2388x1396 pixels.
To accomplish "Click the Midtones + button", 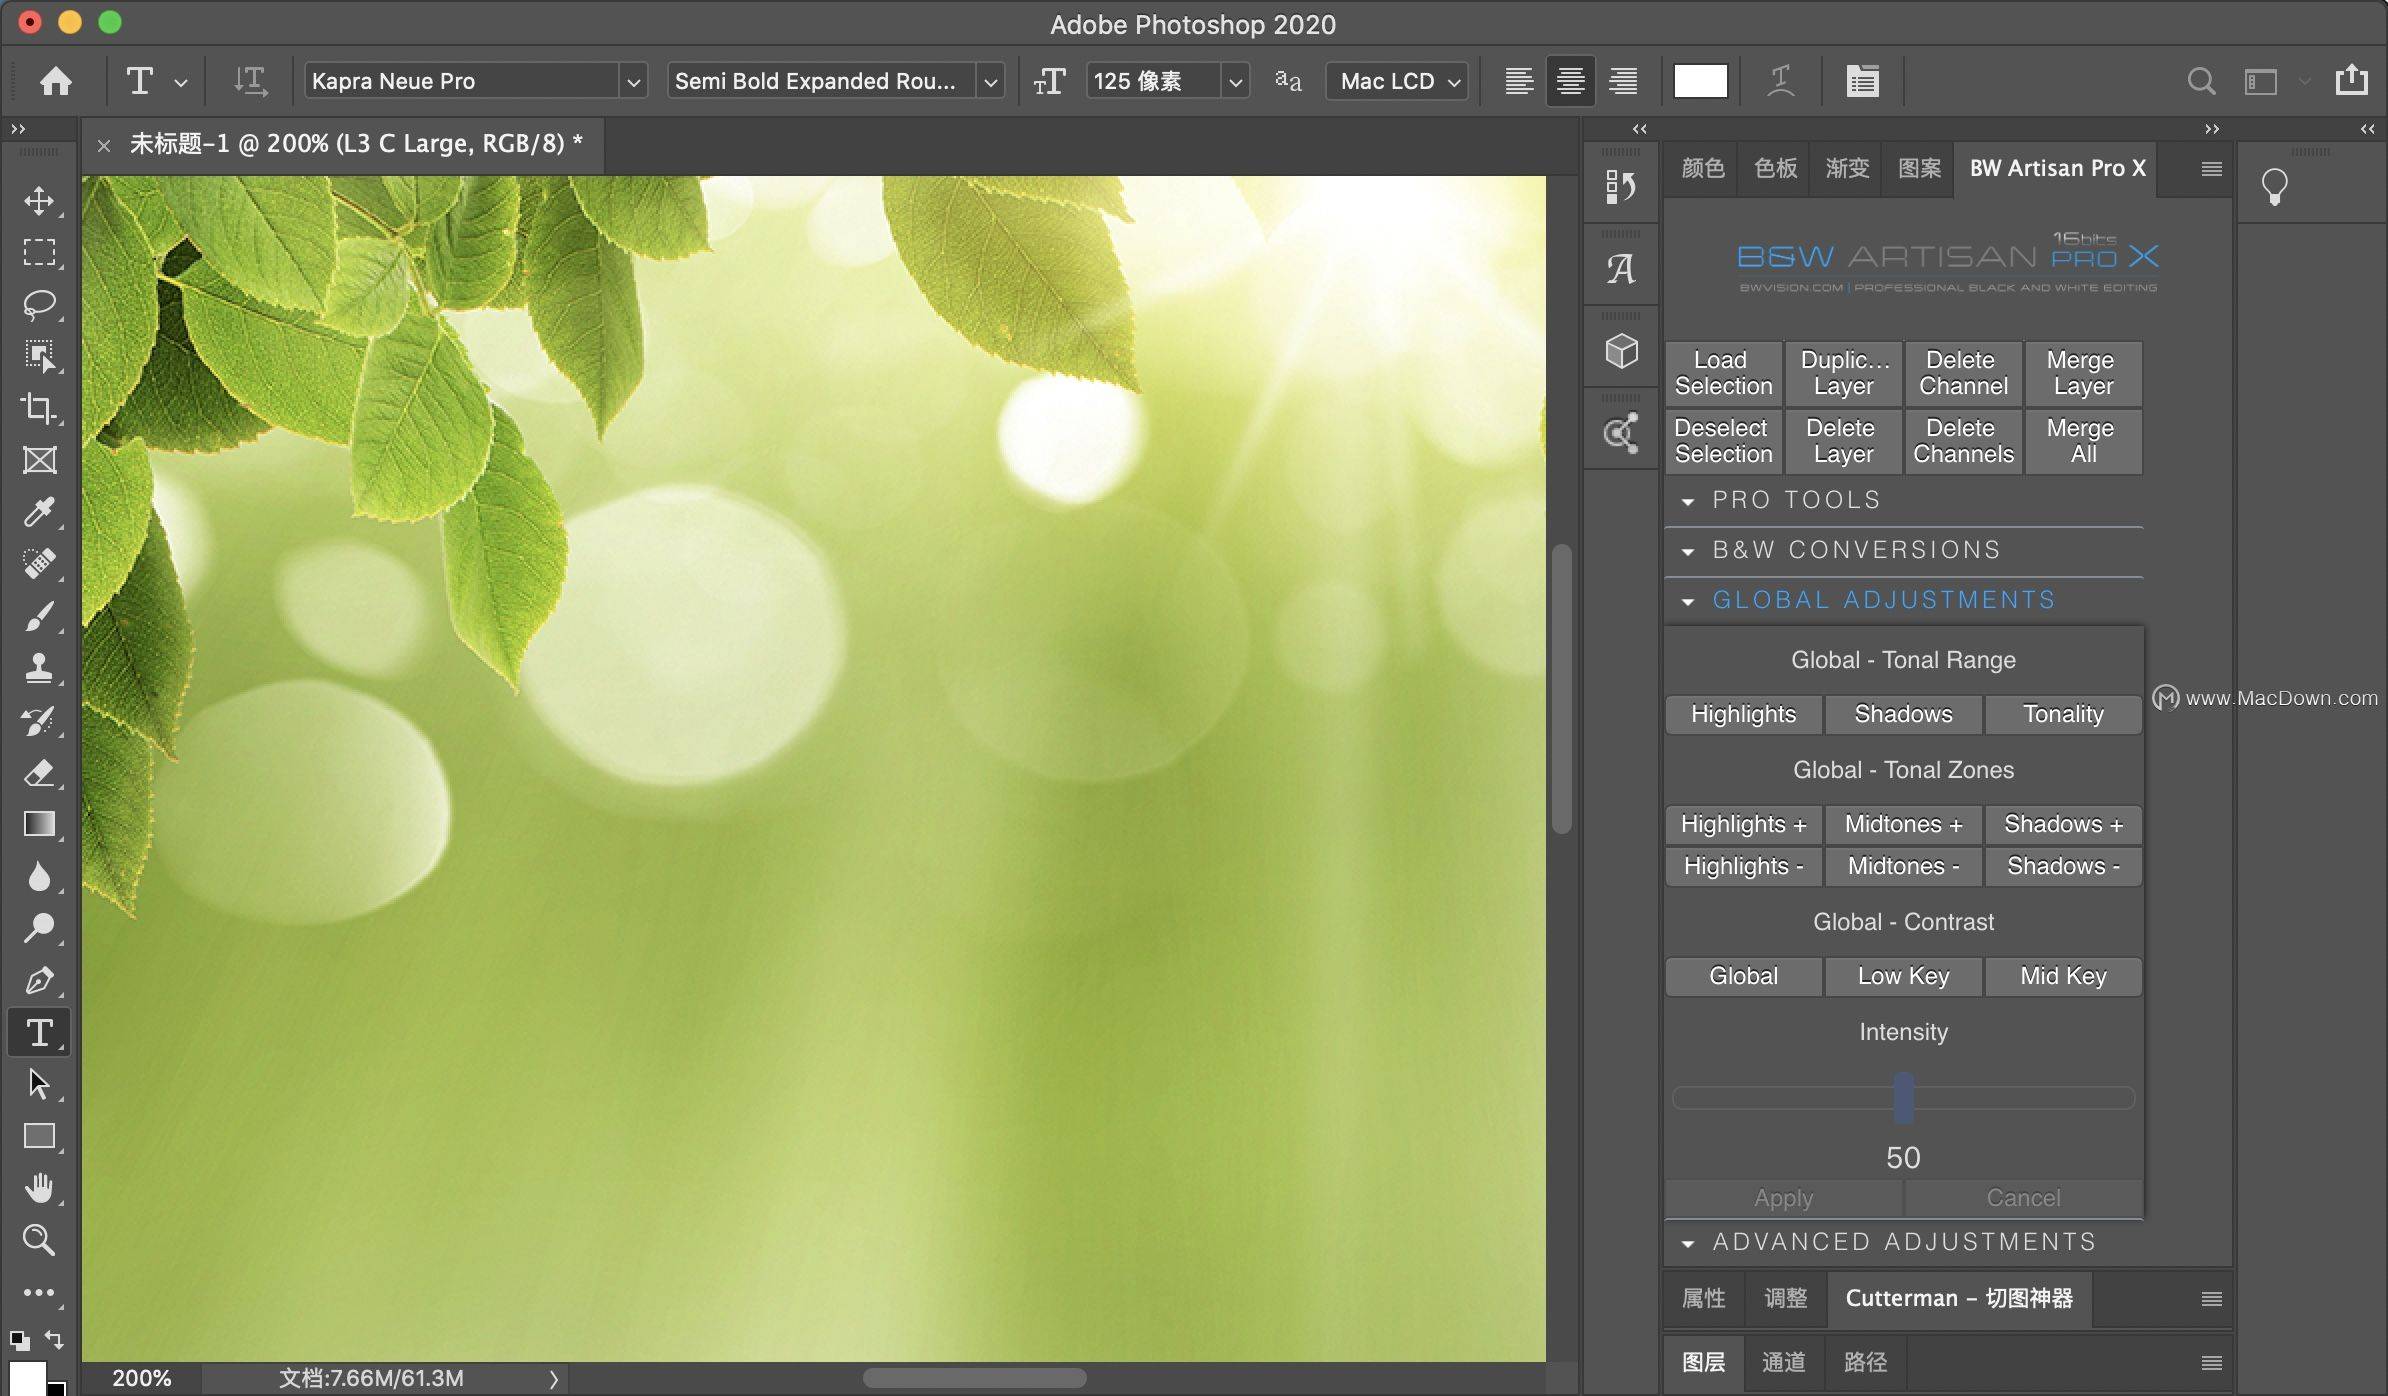I will tap(1903, 824).
